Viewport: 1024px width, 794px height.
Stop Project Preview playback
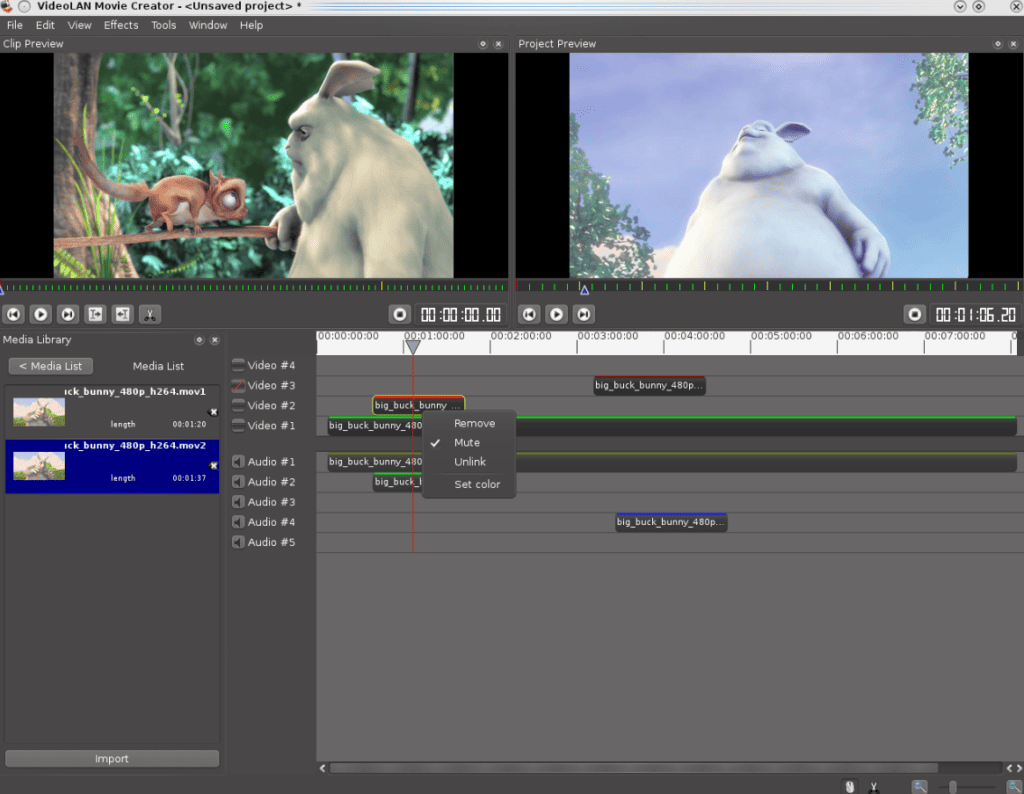click(x=915, y=315)
